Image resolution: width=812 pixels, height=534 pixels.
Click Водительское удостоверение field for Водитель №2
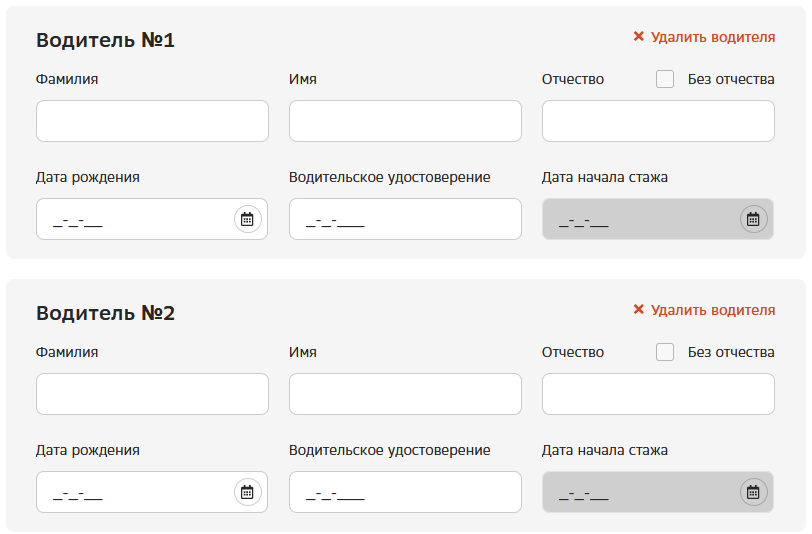click(x=405, y=492)
